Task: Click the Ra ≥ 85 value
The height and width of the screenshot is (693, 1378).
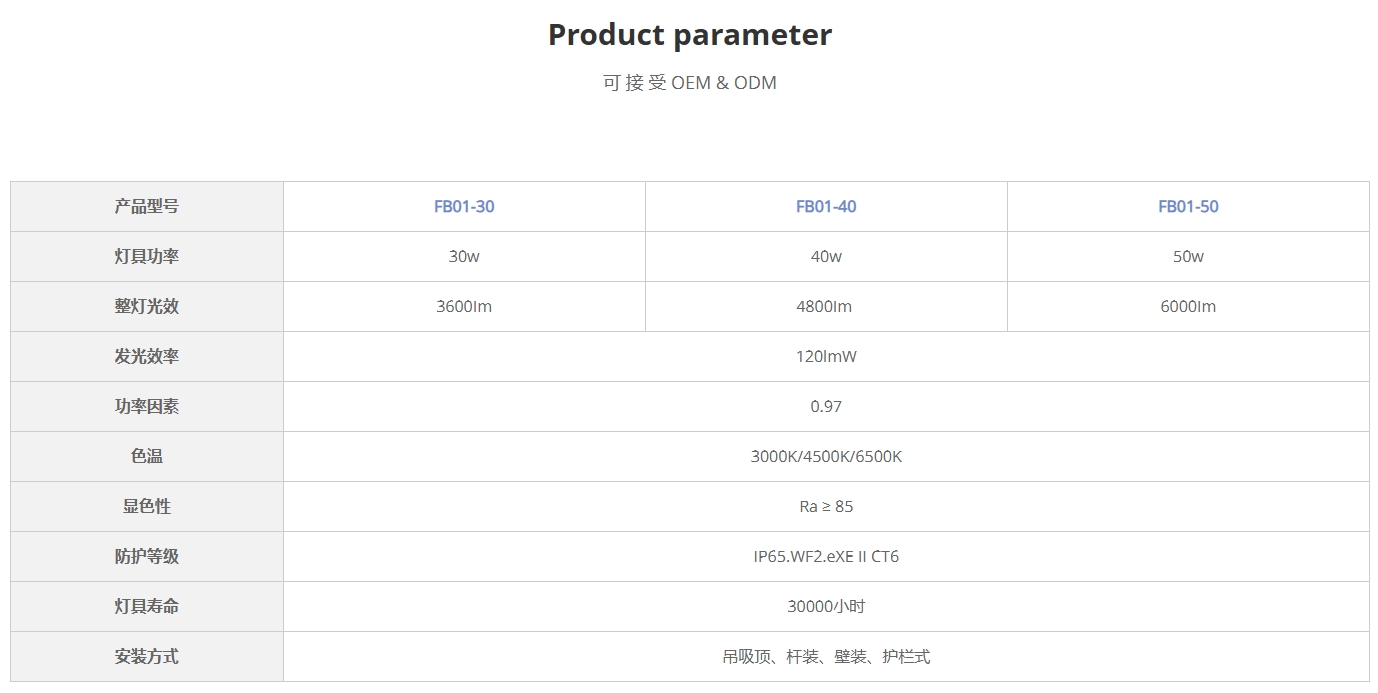Action: [x=826, y=507]
